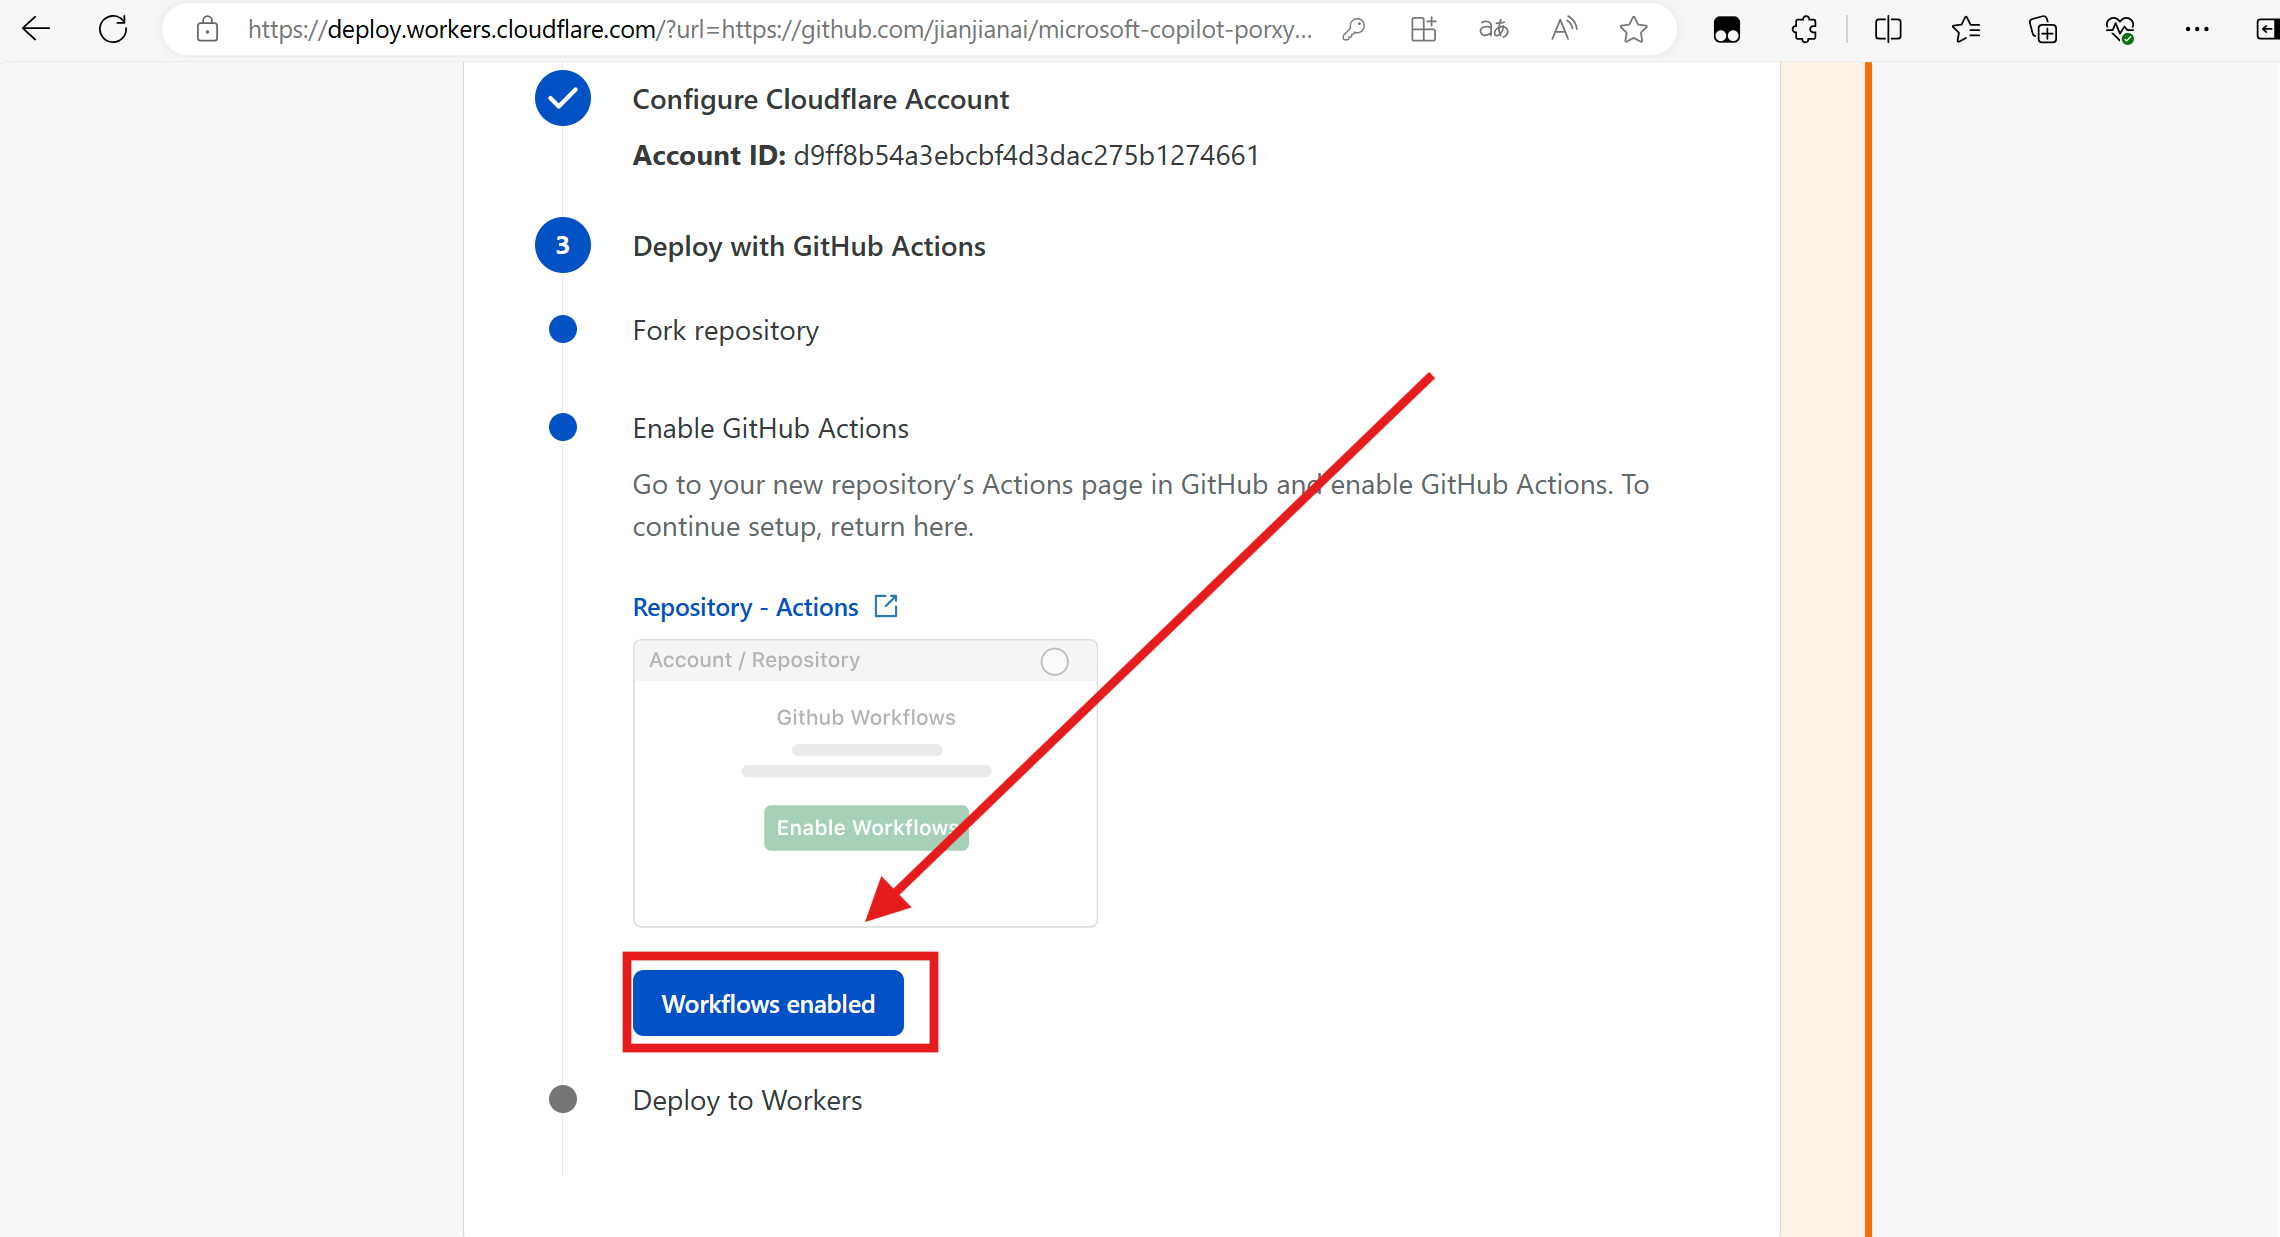
Task: Open Settings and more ellipsis menu
Action: pyautogui.click(x=2196, y=30)
